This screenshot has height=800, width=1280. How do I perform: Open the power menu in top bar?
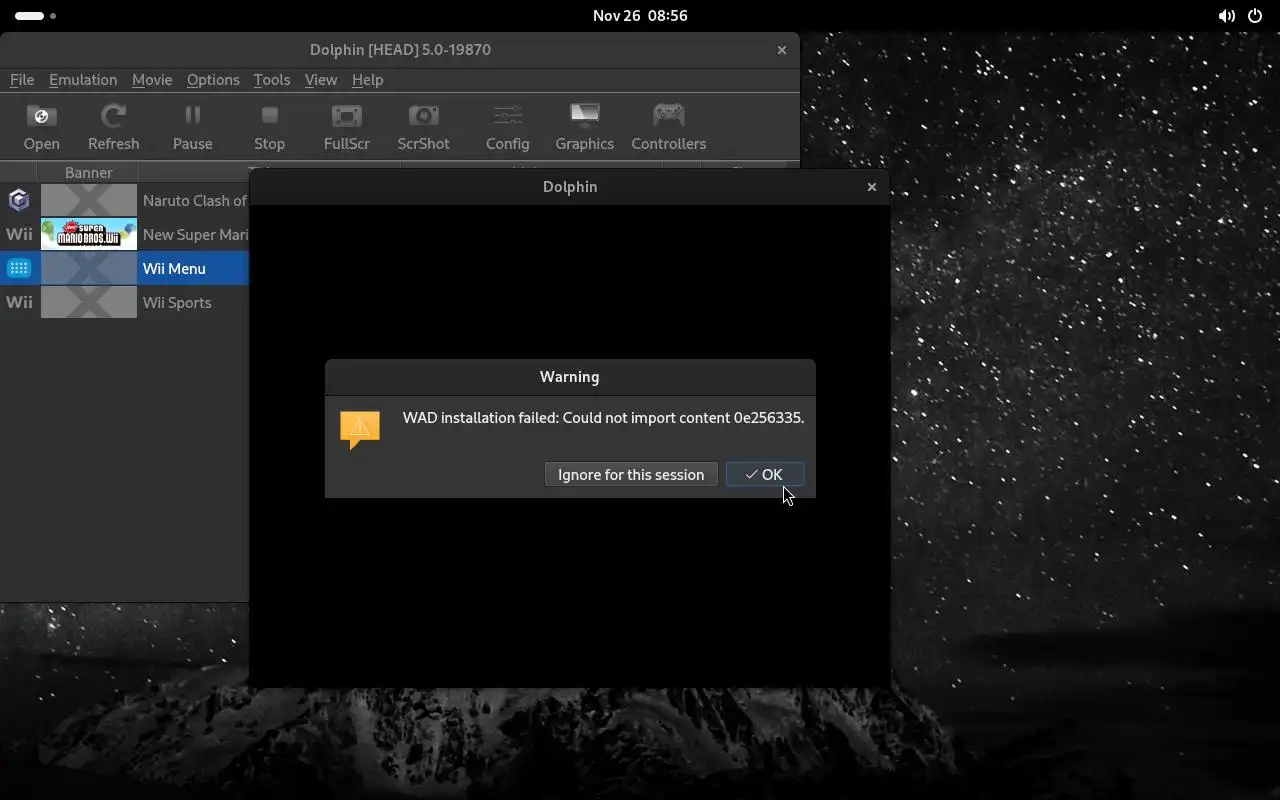[1256, 16]
